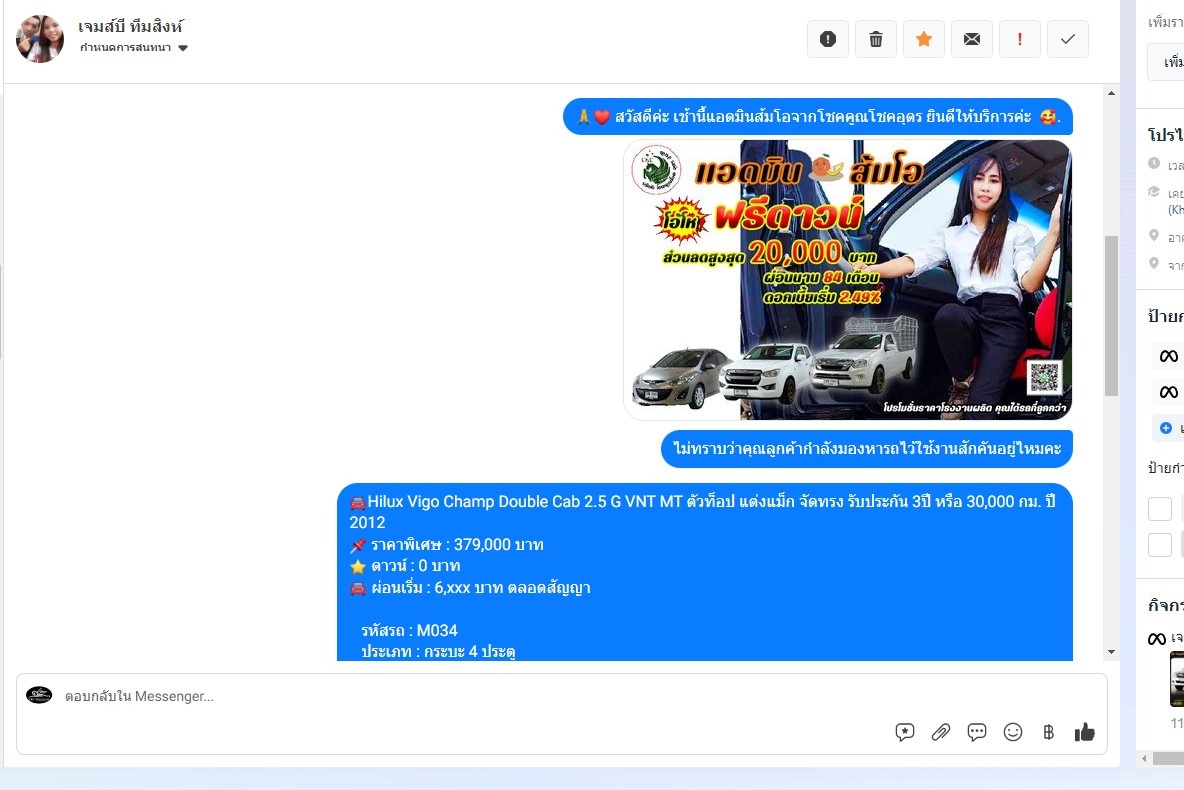Open the customer's profile picture
Viewport: 1184px width, 790px height.
point(40,39)
